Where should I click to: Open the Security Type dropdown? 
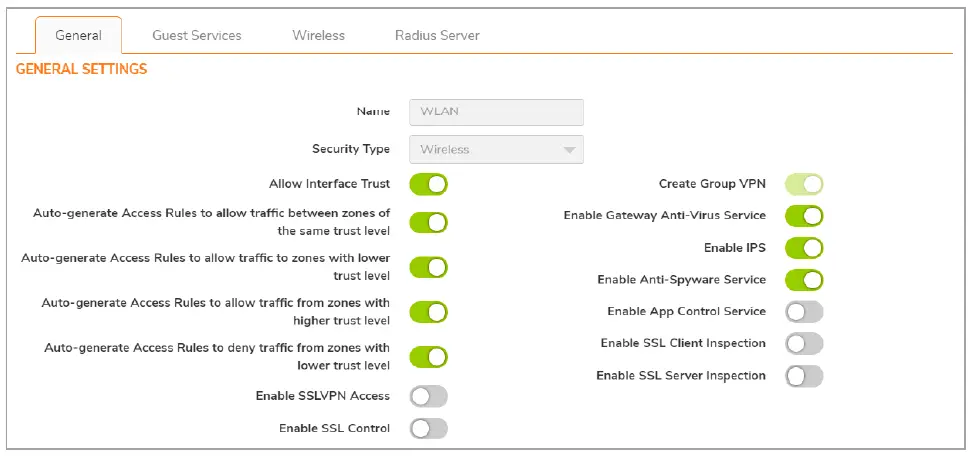click(496, 149)
